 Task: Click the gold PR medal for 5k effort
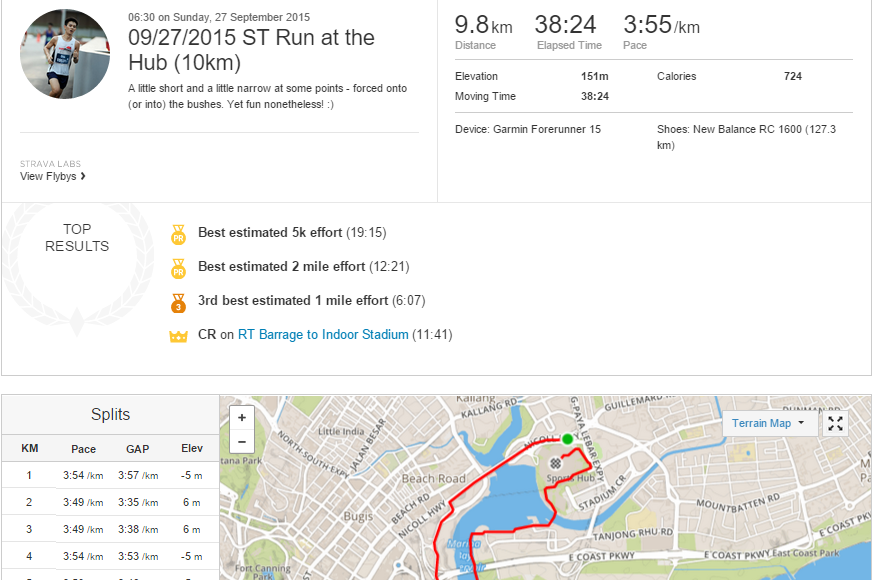coord(179,234)
